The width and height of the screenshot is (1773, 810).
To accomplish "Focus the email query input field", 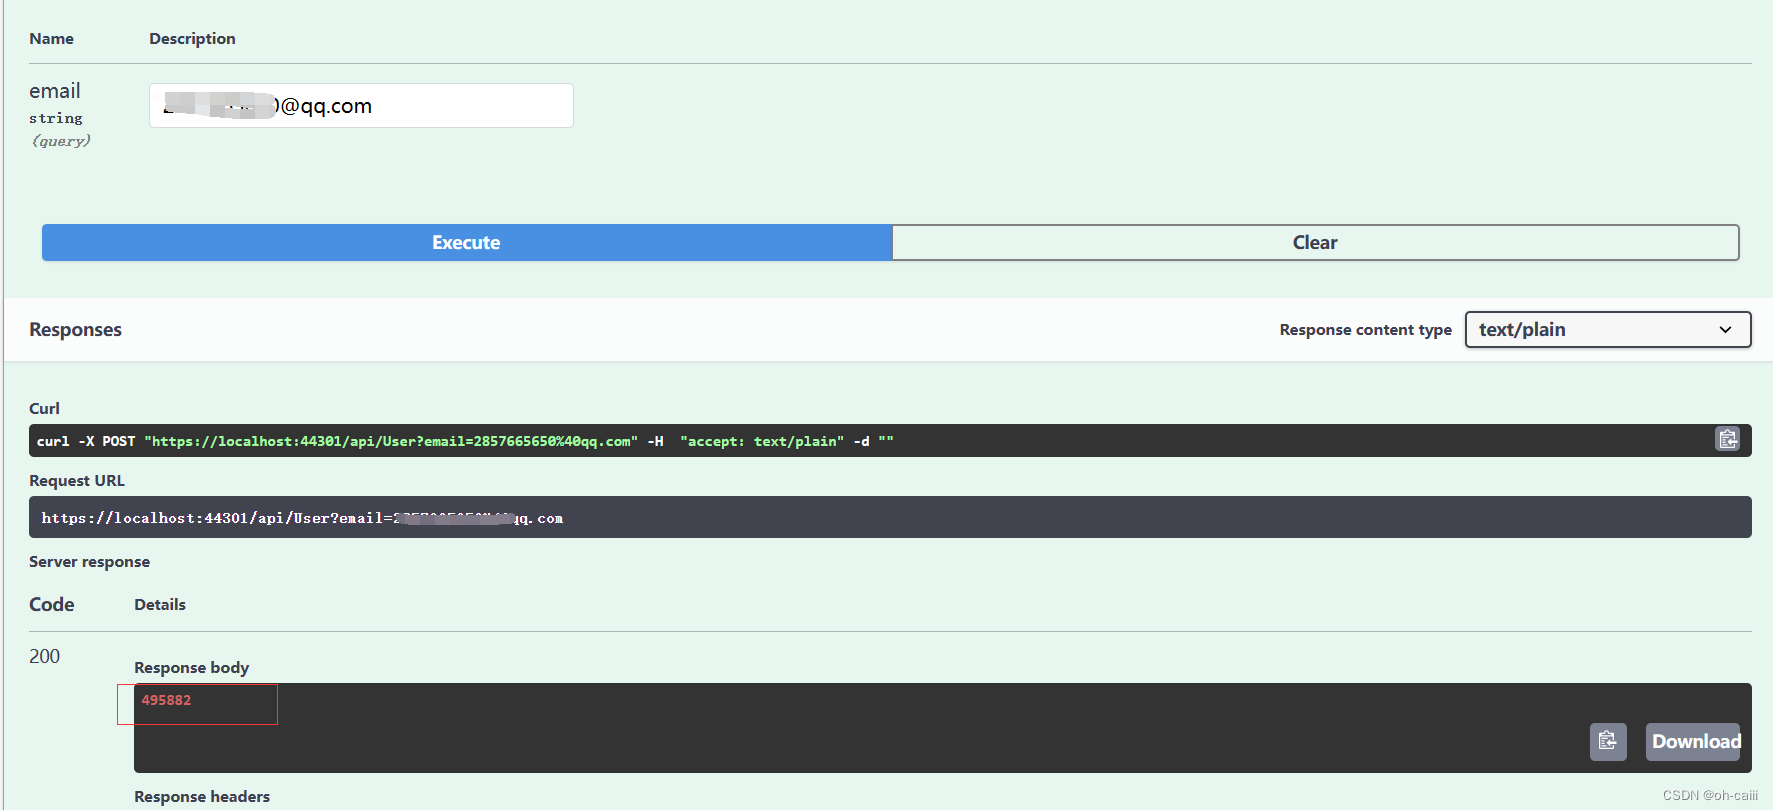I will click(361, 105).
